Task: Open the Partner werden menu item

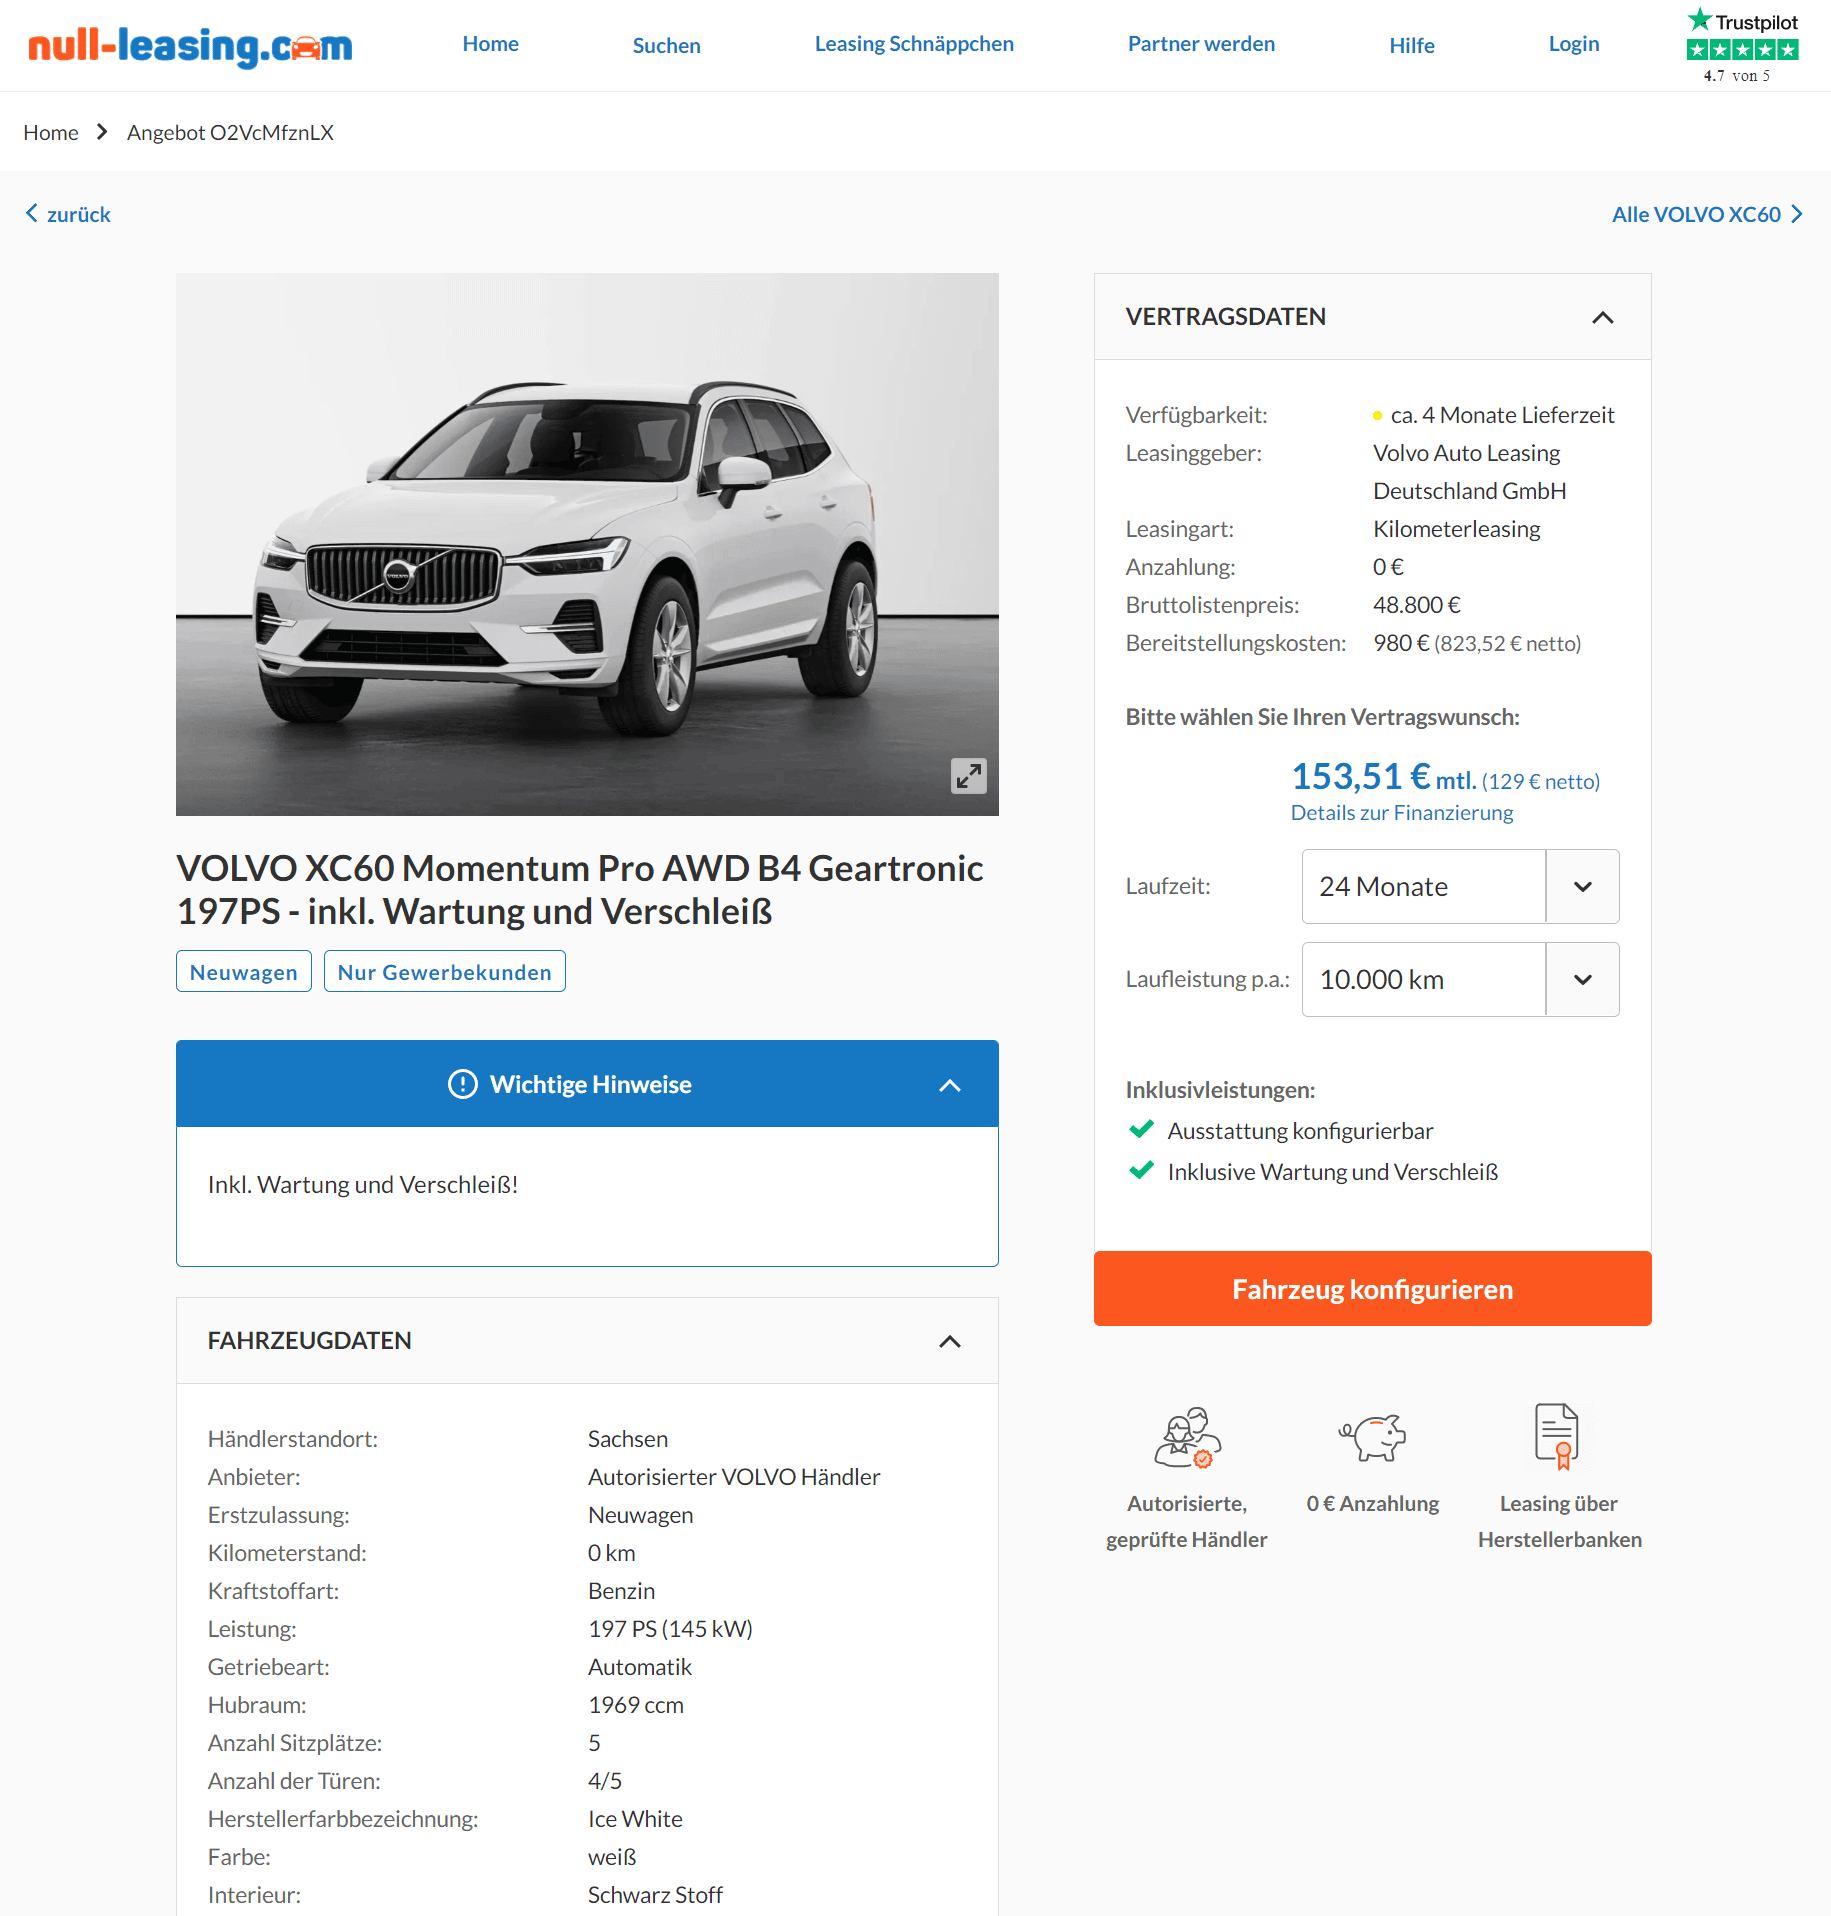Action: 1201,44
